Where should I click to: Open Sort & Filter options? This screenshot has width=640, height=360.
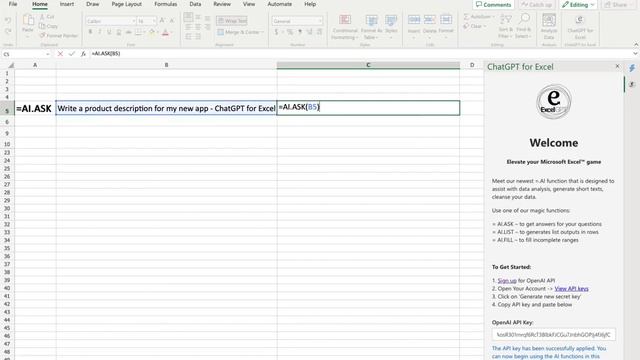(506, 26)
